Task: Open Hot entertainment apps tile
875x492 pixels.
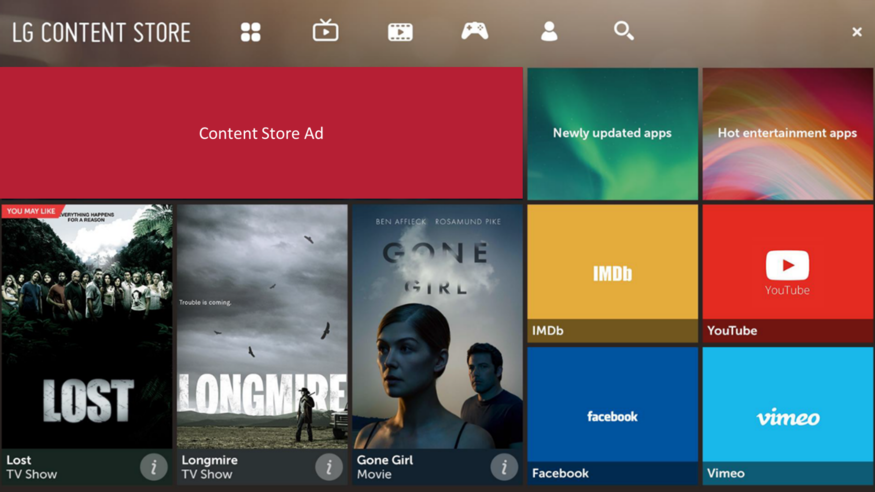Action: click(x=787, y=133)
